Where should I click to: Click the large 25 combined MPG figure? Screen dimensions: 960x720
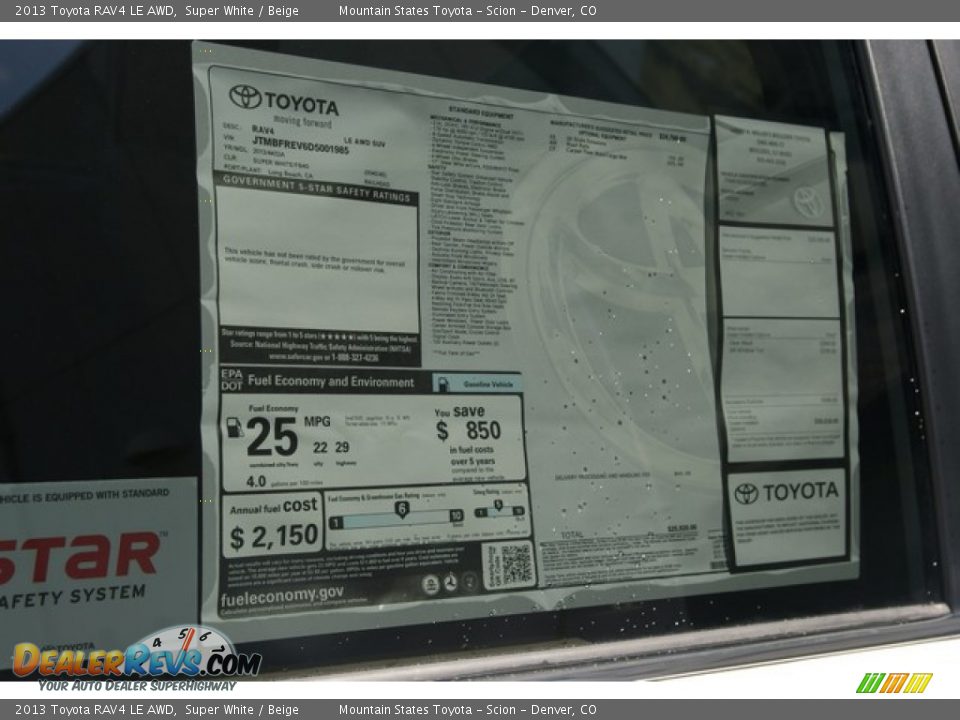272,437
